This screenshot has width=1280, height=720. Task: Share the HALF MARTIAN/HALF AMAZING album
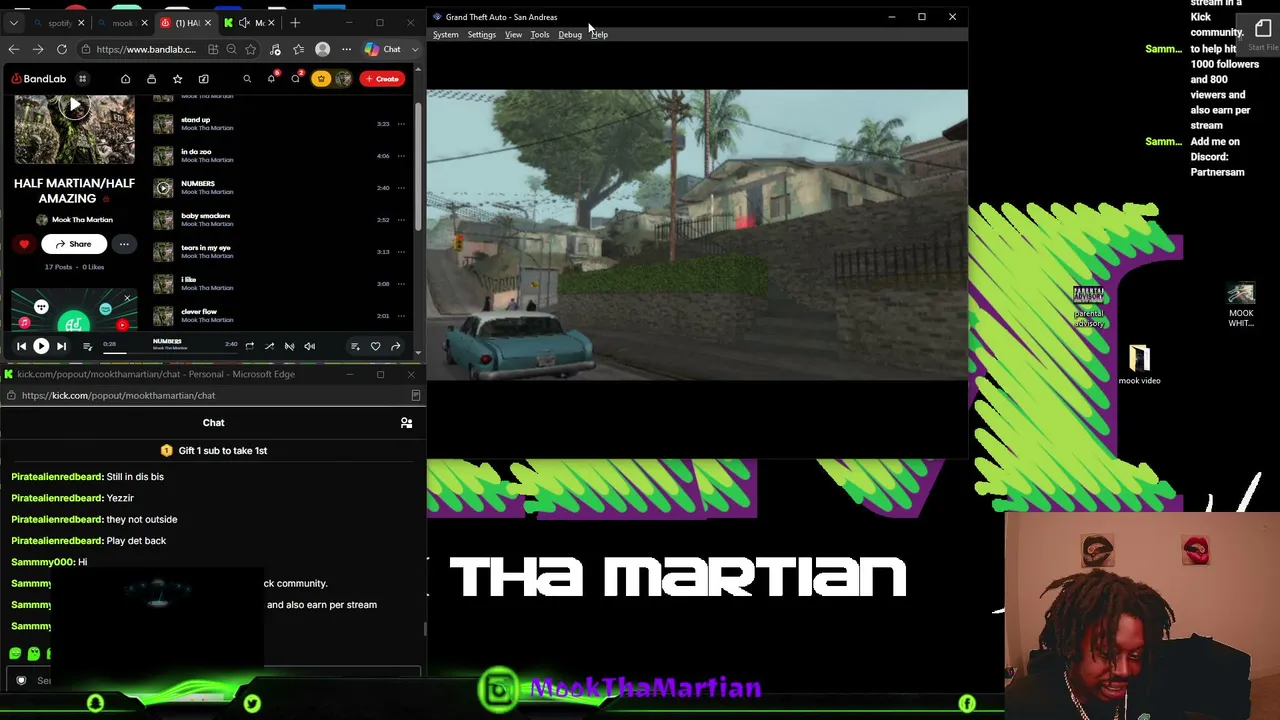[x=73, y=244]
